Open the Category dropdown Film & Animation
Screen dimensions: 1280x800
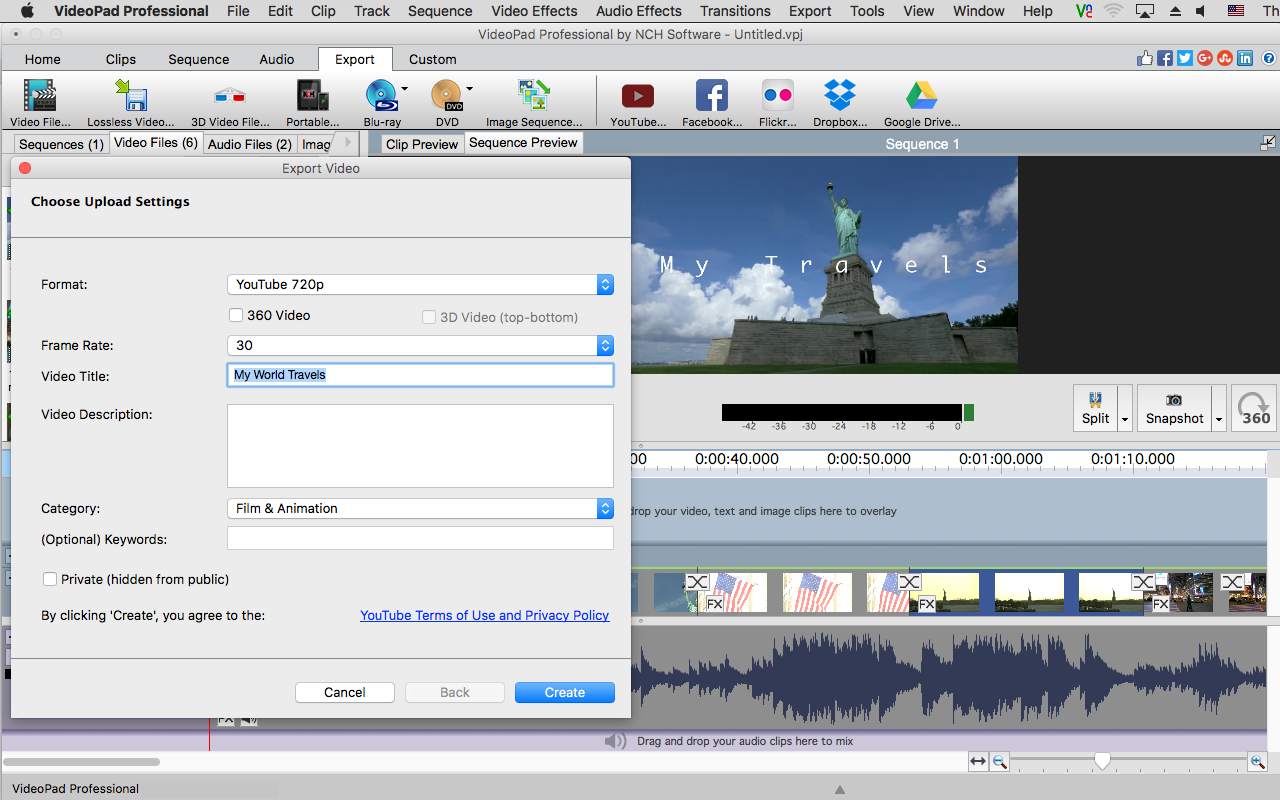420,508
